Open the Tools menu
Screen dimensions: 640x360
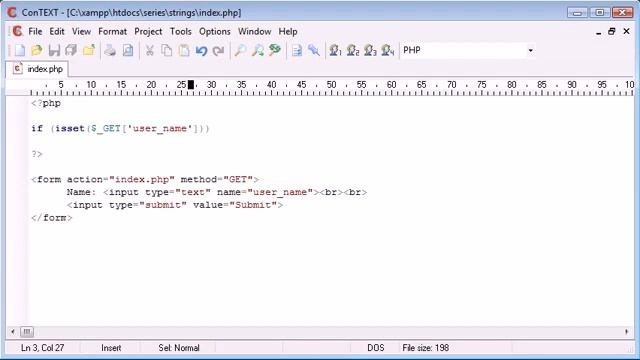[x=180, y=31]
